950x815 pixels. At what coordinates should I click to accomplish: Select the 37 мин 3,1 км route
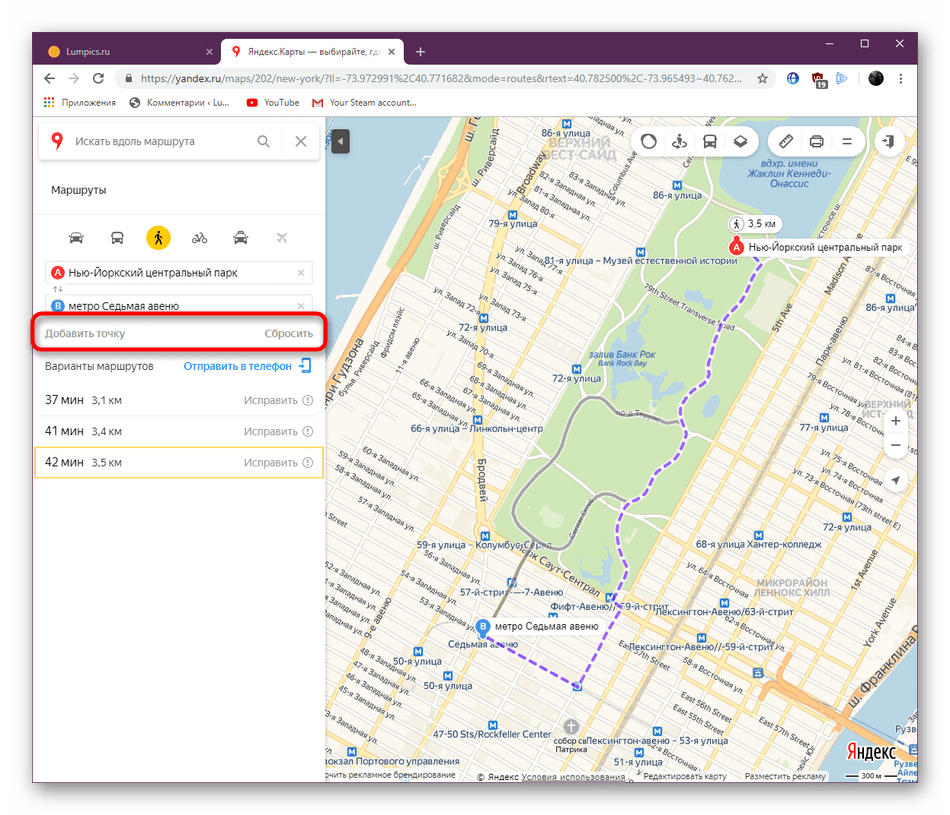click(x=179, y=401)
